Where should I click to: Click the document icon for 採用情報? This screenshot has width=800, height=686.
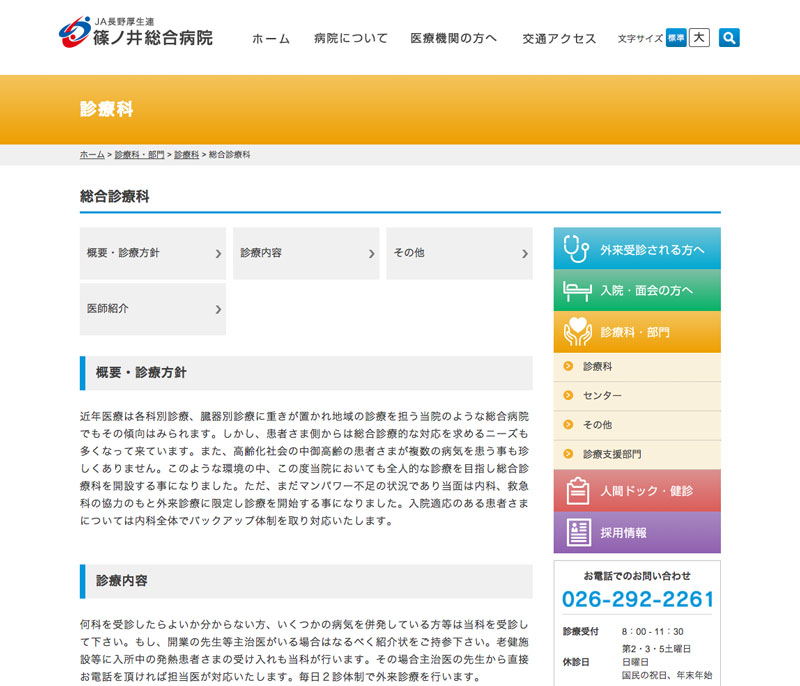point(579,532)
